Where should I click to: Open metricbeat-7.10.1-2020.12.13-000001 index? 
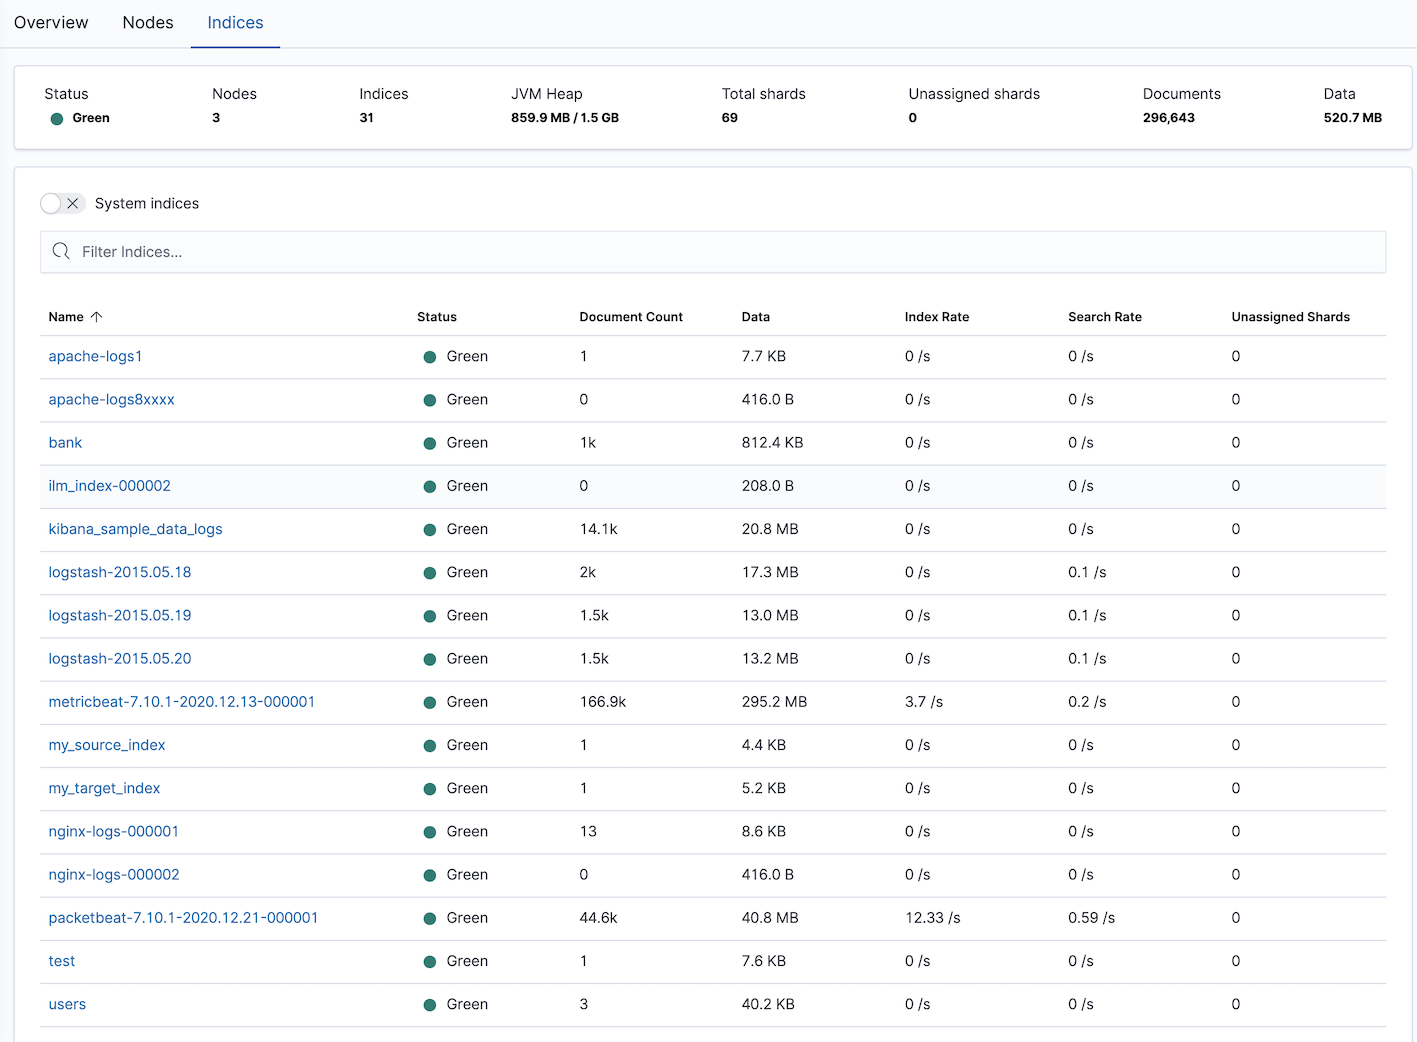click(182, 701)
